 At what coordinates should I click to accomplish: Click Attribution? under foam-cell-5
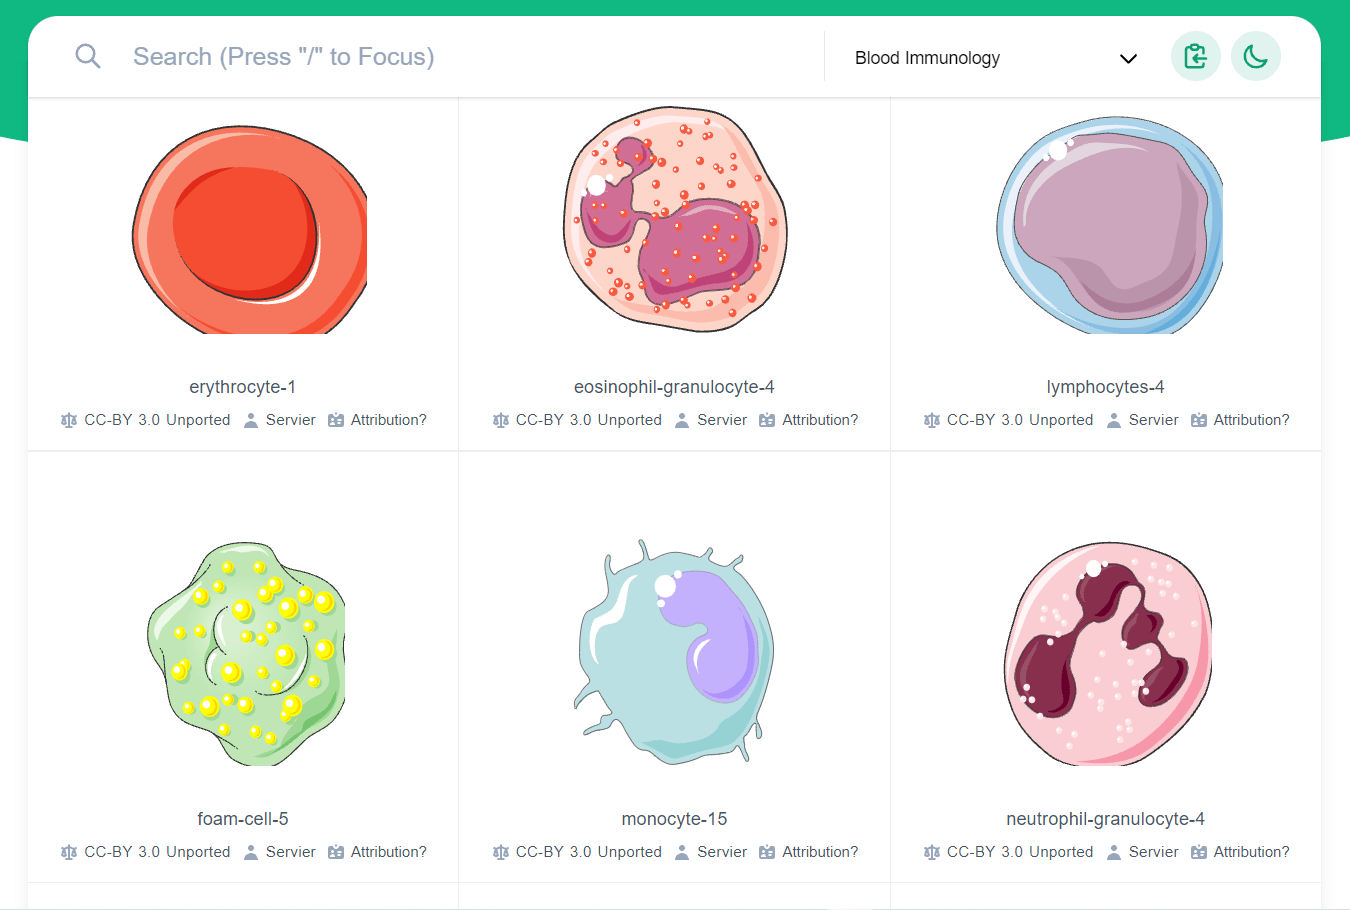click(x=388, y=852)
